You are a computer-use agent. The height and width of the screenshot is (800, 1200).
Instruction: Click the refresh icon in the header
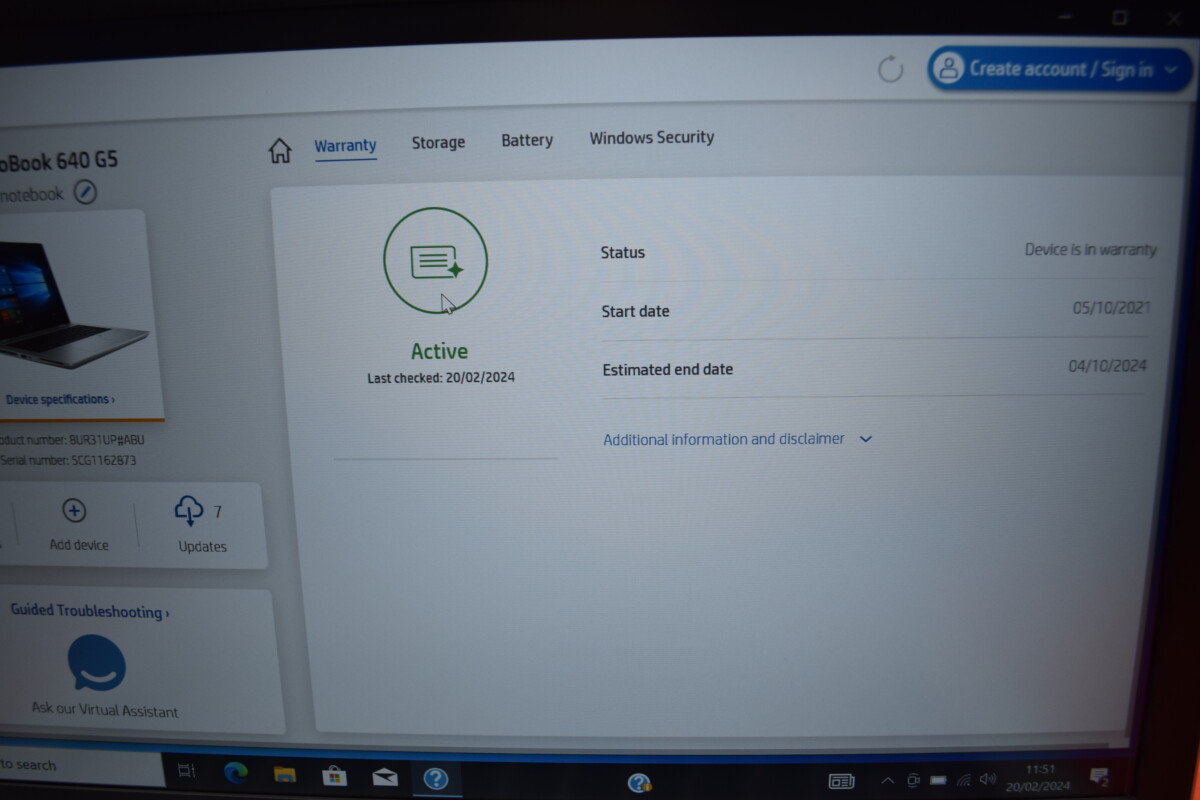(890, 69)
